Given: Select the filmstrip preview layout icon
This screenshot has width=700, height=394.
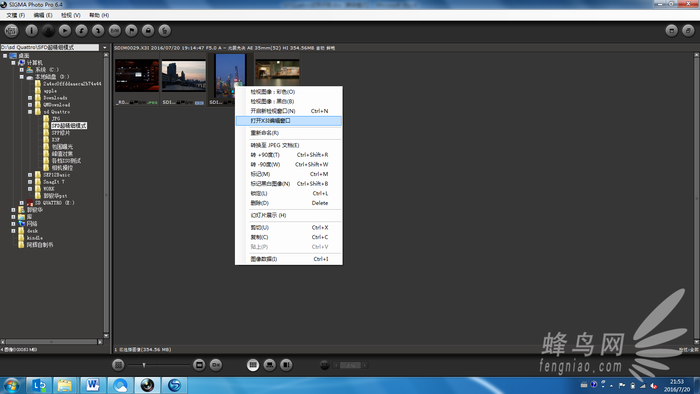Looking at the screenshot, I should (270, 365).
